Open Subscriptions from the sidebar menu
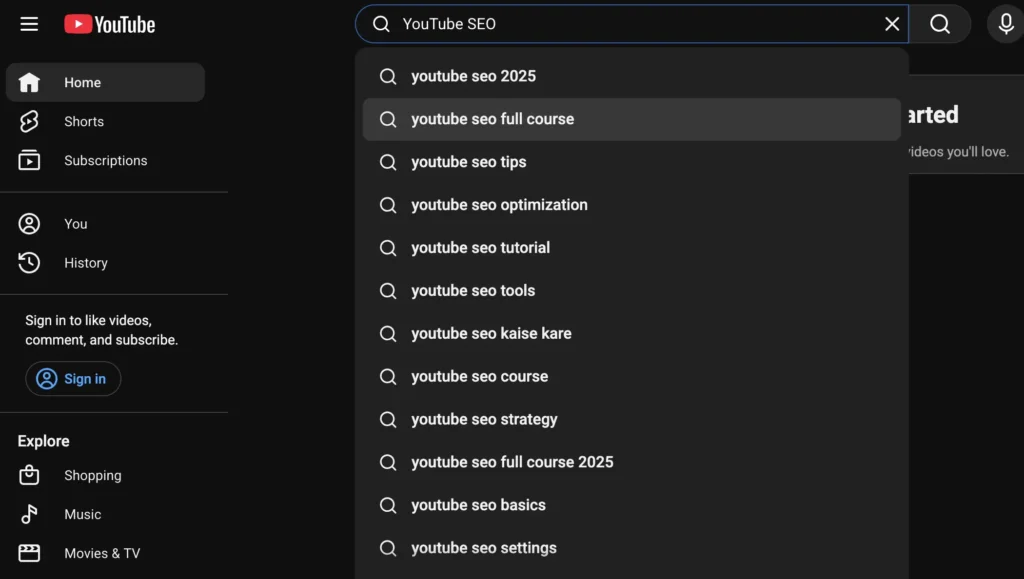The image size is (1024, 579). pos(106,160)
